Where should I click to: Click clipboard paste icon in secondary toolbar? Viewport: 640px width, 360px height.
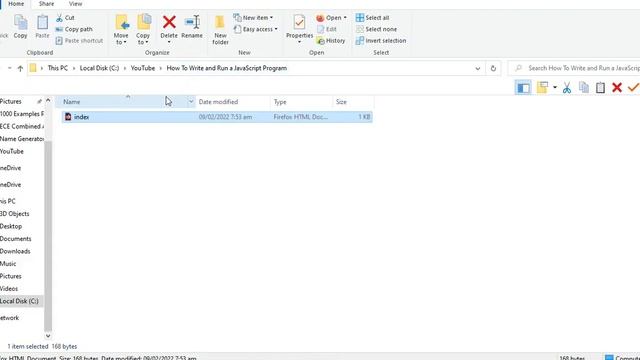pos(600,87)
